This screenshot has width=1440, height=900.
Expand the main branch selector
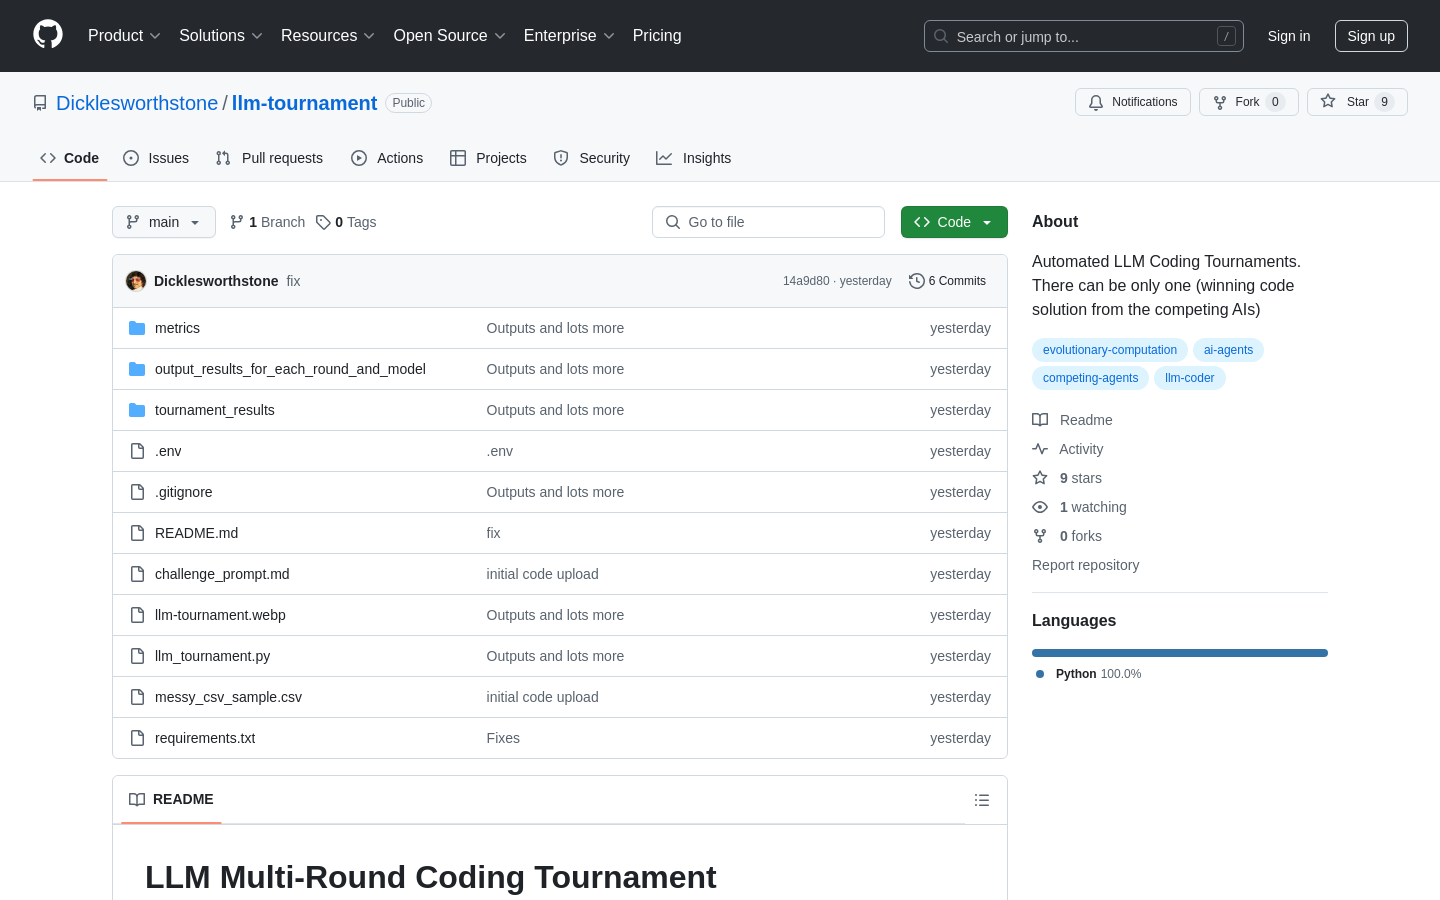click(164, 222)
